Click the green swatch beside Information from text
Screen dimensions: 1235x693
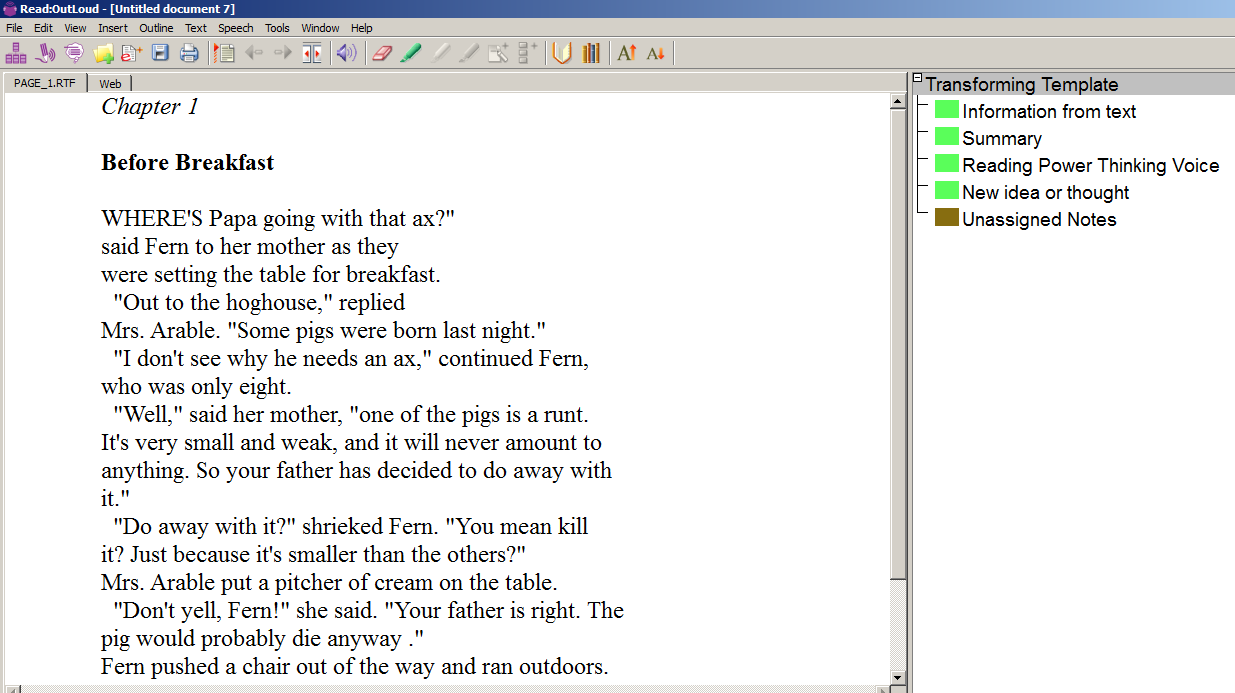pos(947,110)
